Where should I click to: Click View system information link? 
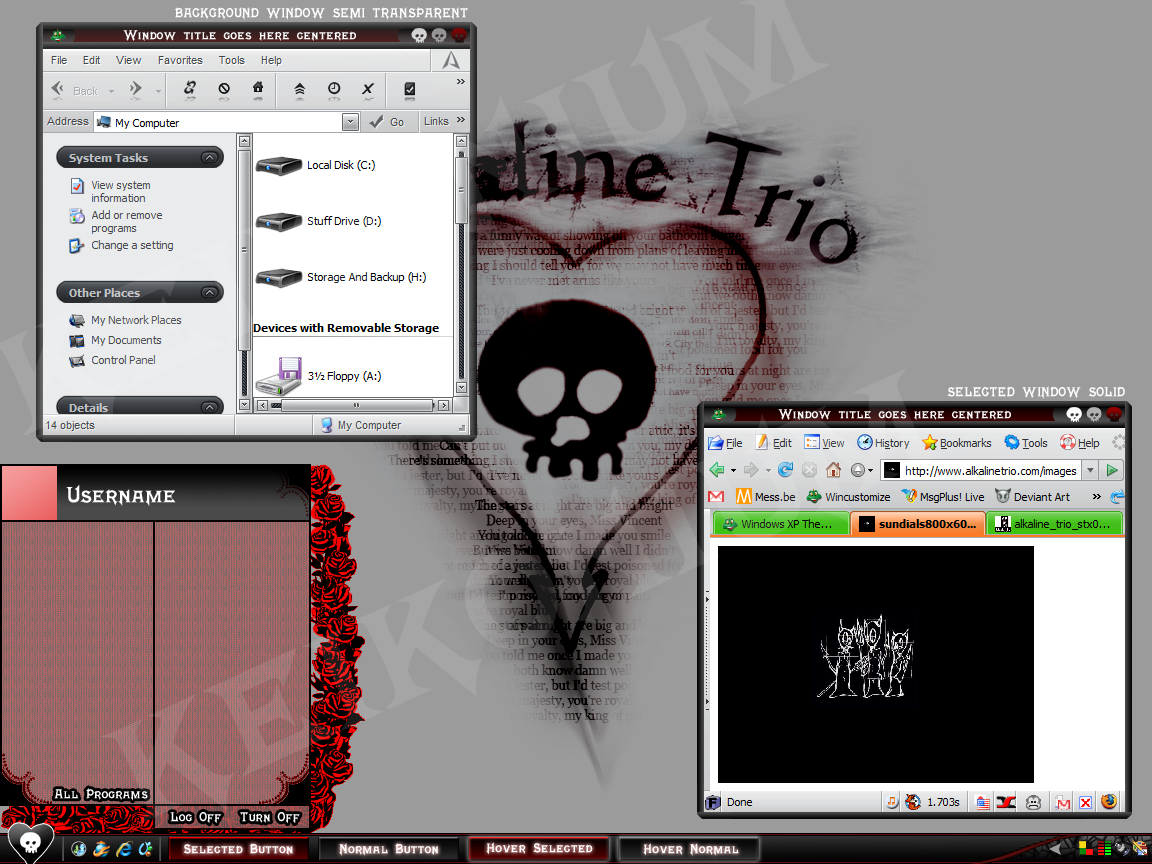pos(120,192)
